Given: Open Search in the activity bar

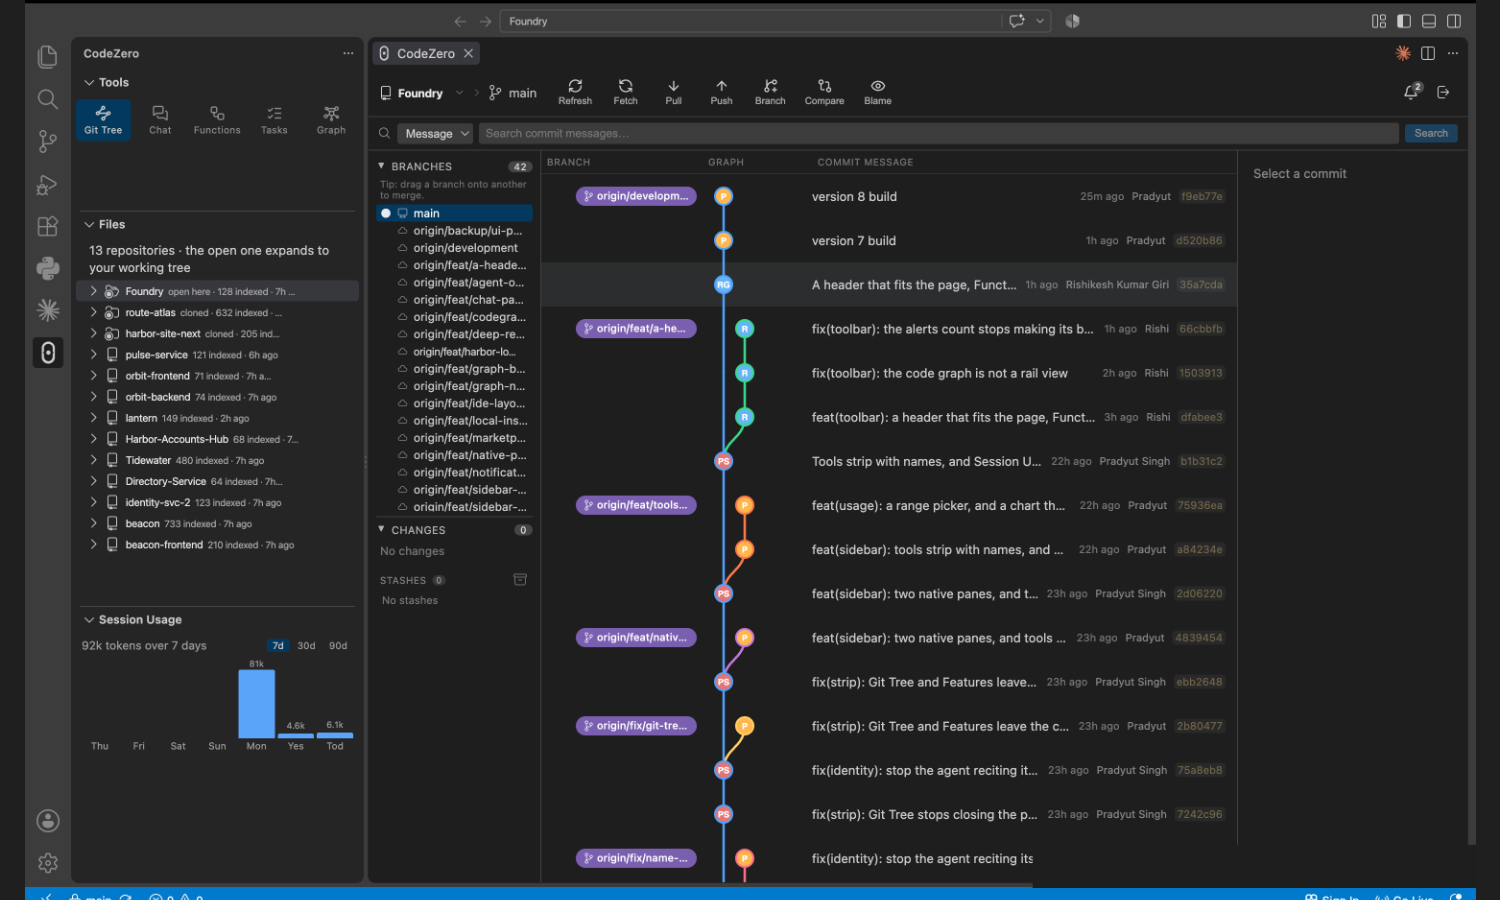Looking at the screenshot, I should point(47,99).
